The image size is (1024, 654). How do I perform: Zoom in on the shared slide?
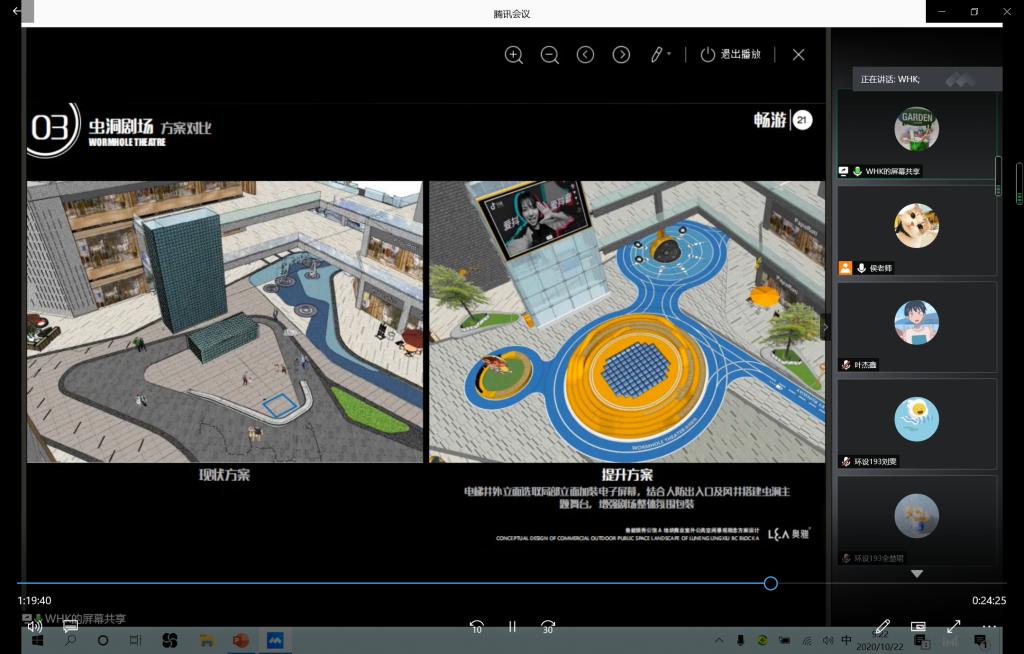point(514,55)
